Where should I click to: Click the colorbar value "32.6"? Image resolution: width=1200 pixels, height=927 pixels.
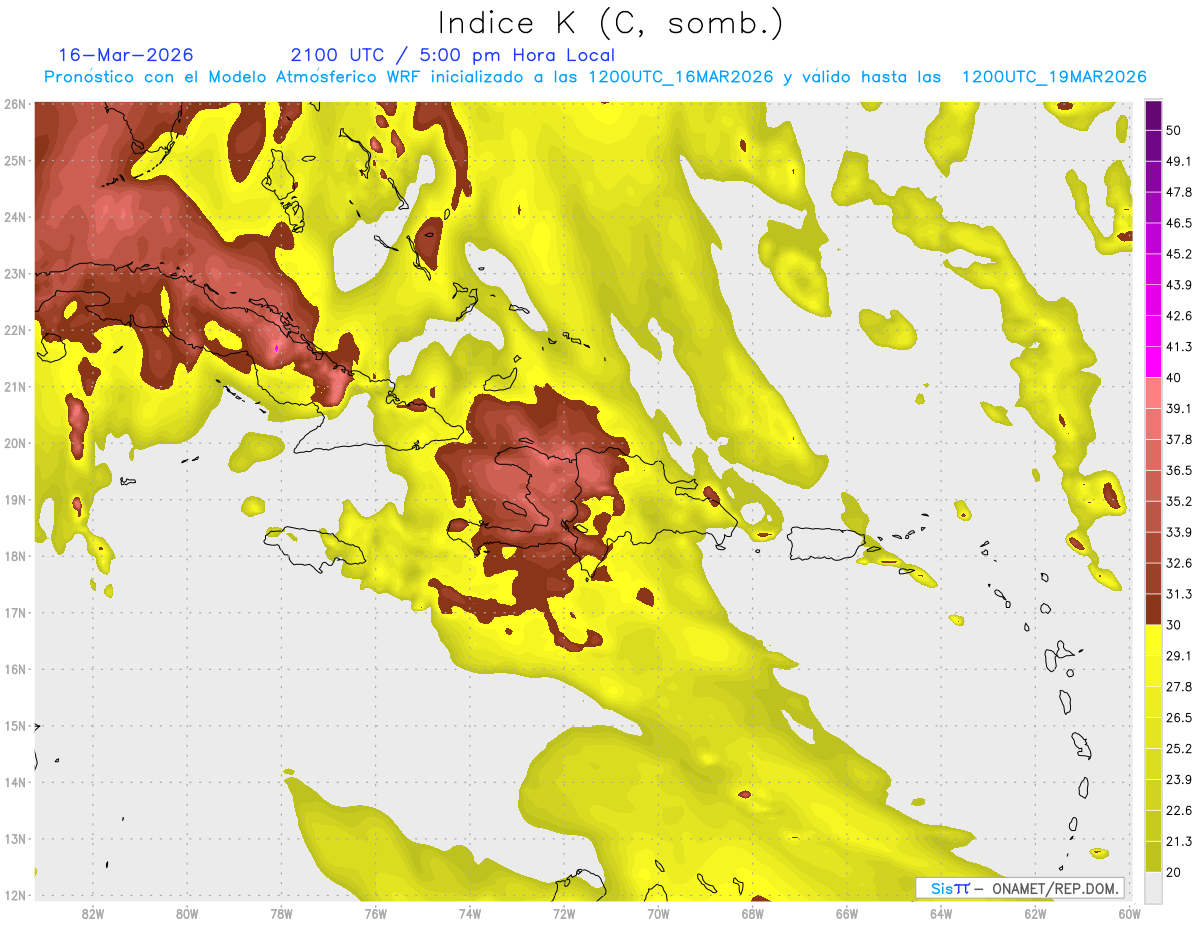(1179, 563)
